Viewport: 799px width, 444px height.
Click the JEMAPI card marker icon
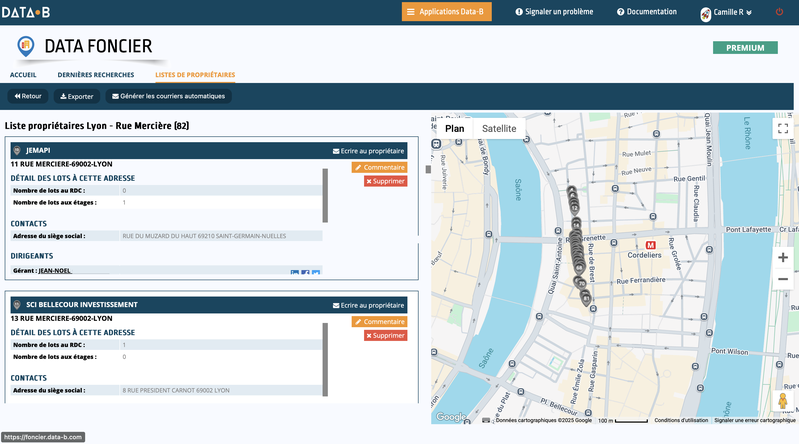click(17, 150)
